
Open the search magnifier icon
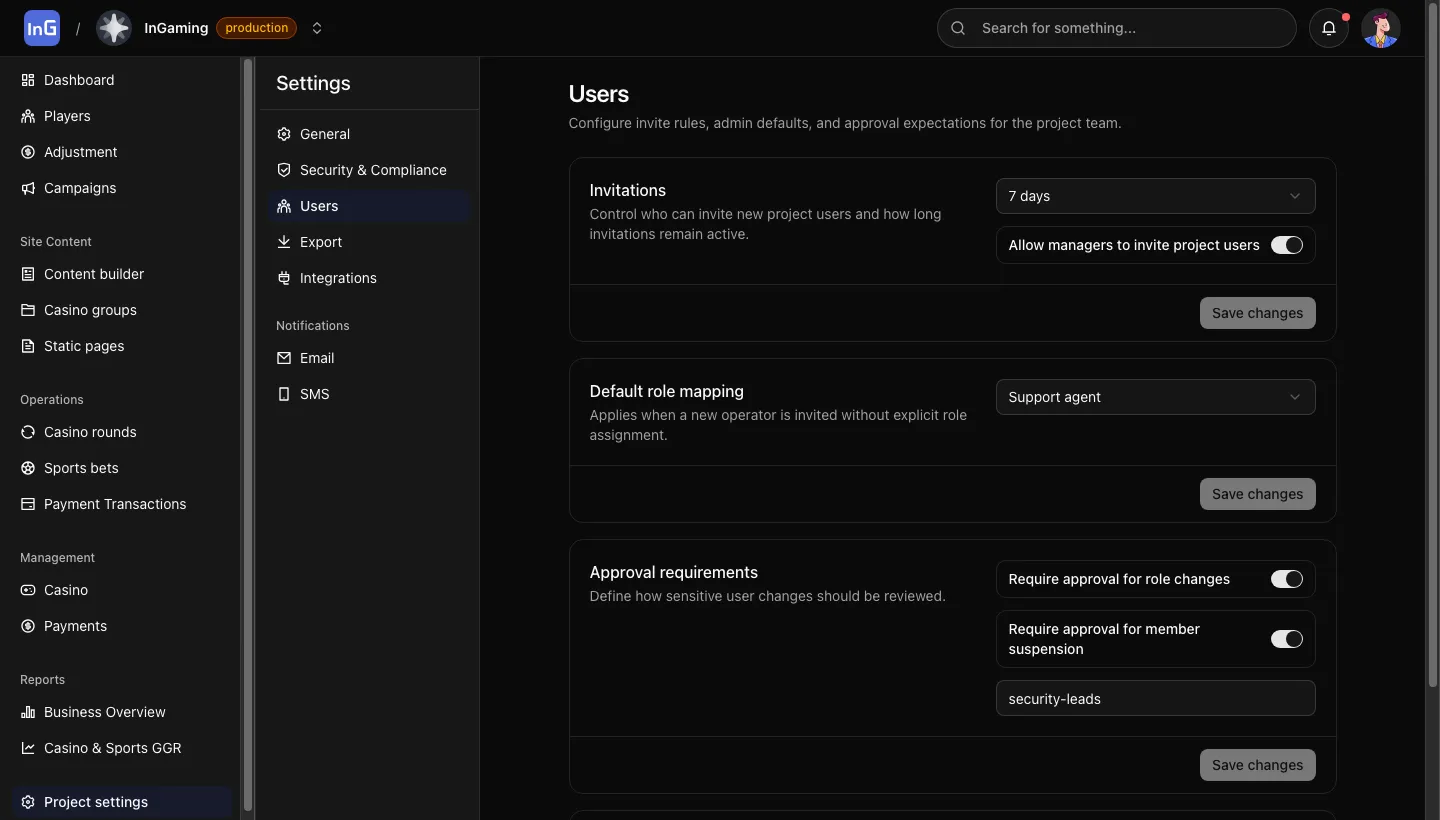tap(958, 28)
